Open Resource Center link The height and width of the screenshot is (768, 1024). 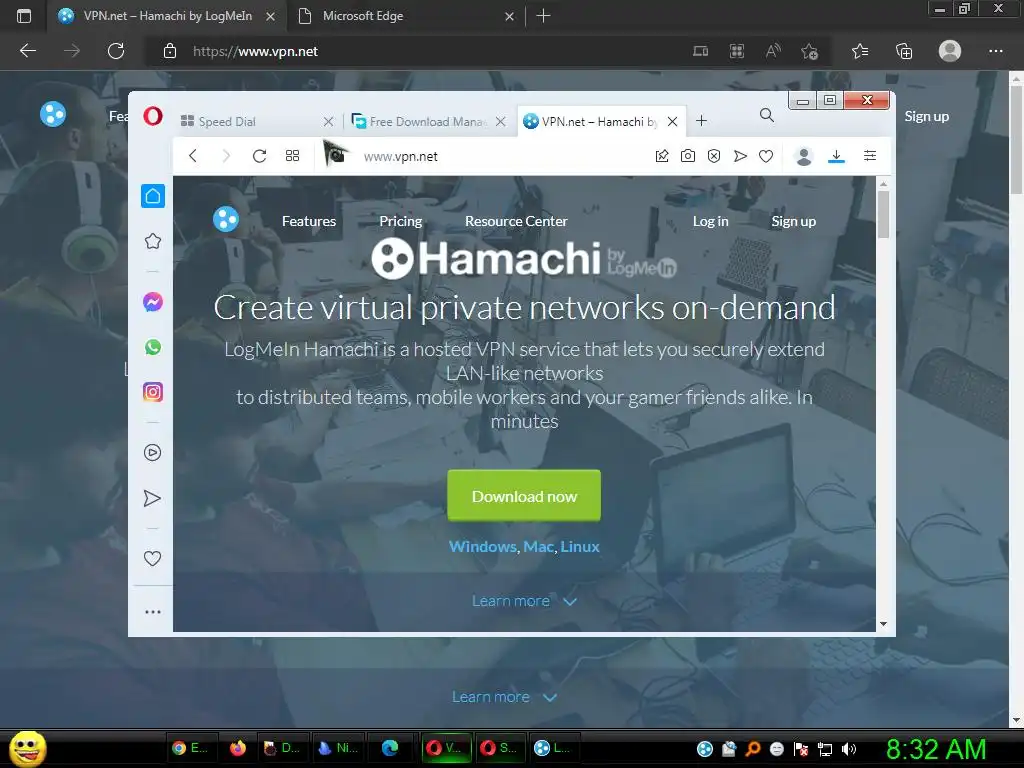(x=516, y=221)
